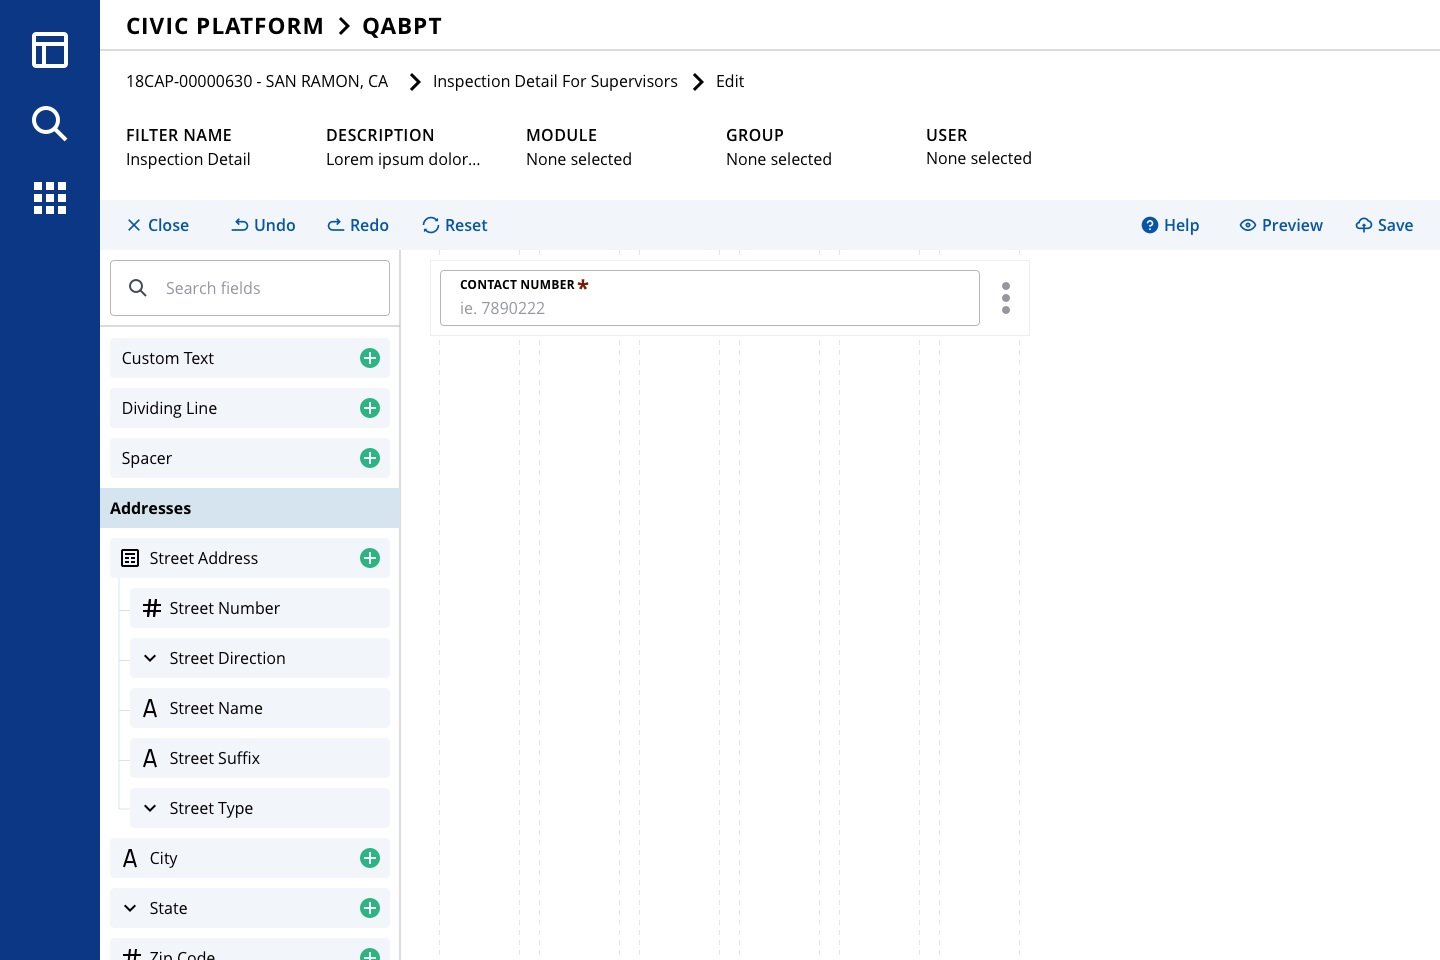1440x960 pixels.
Task: Select the Street Type dropdown field item
Action: coord(260,808)
